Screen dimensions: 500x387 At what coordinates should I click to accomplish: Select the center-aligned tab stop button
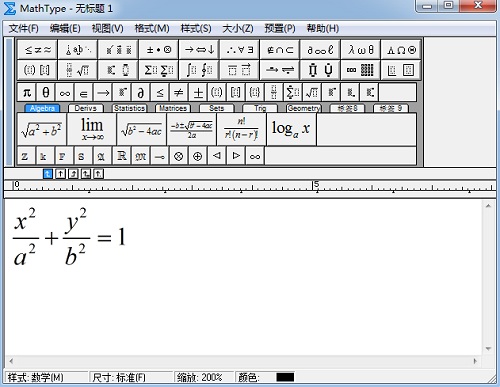coord(60,174)
